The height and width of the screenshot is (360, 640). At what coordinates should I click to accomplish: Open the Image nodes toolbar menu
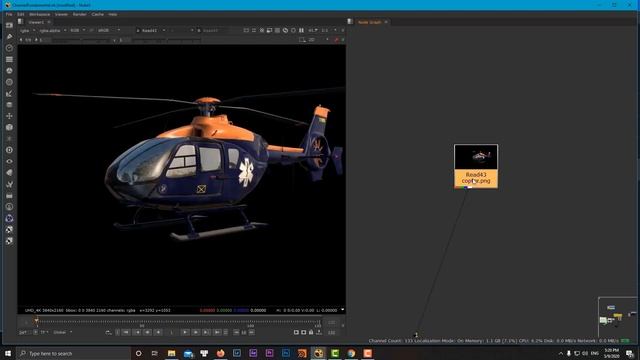pyautogui.click(x=9, y=25)
